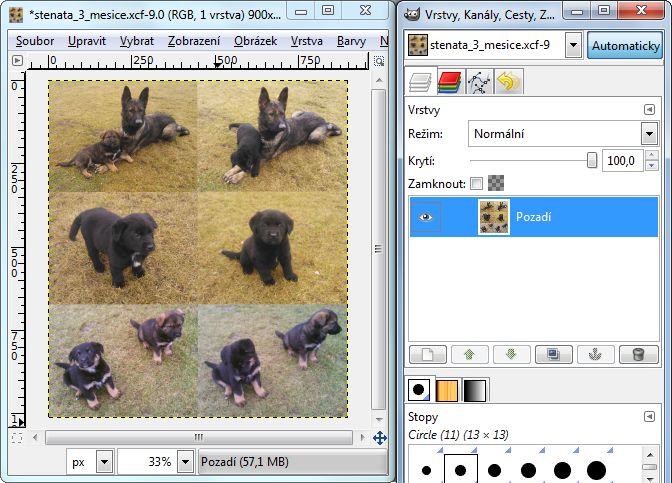Open the Vrstvy panel menu arrow
This screenshot has width=672, height=483.
coord(649,110)
